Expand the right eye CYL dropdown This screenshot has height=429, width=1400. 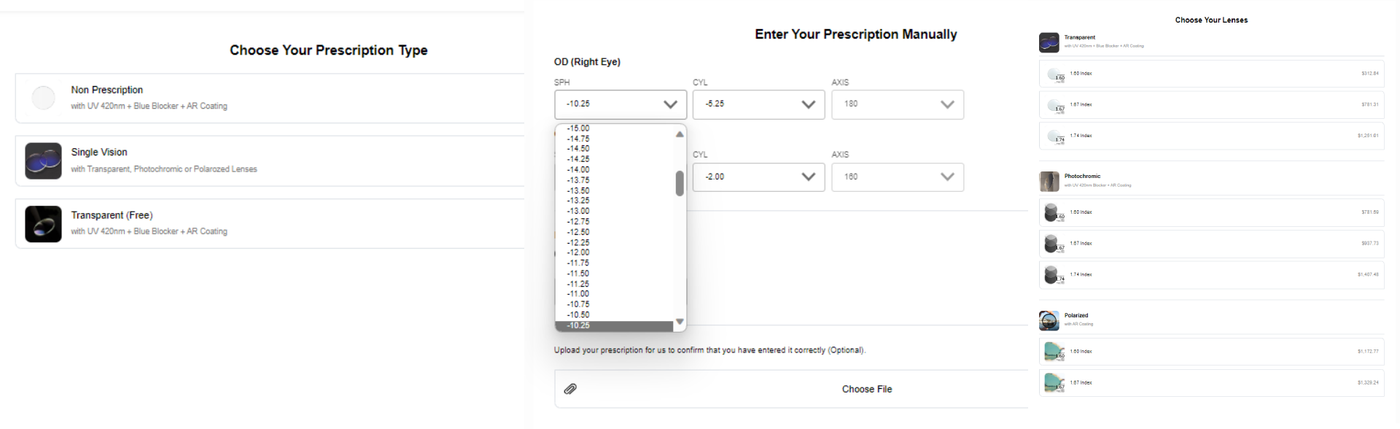coord(758,104)
